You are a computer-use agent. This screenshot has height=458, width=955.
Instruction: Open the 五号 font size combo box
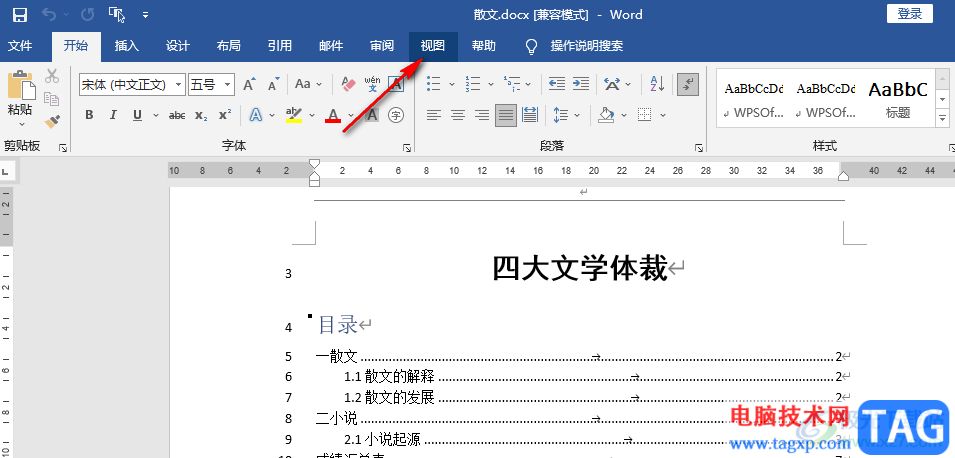pyautogui.click(x=211, y=85)
